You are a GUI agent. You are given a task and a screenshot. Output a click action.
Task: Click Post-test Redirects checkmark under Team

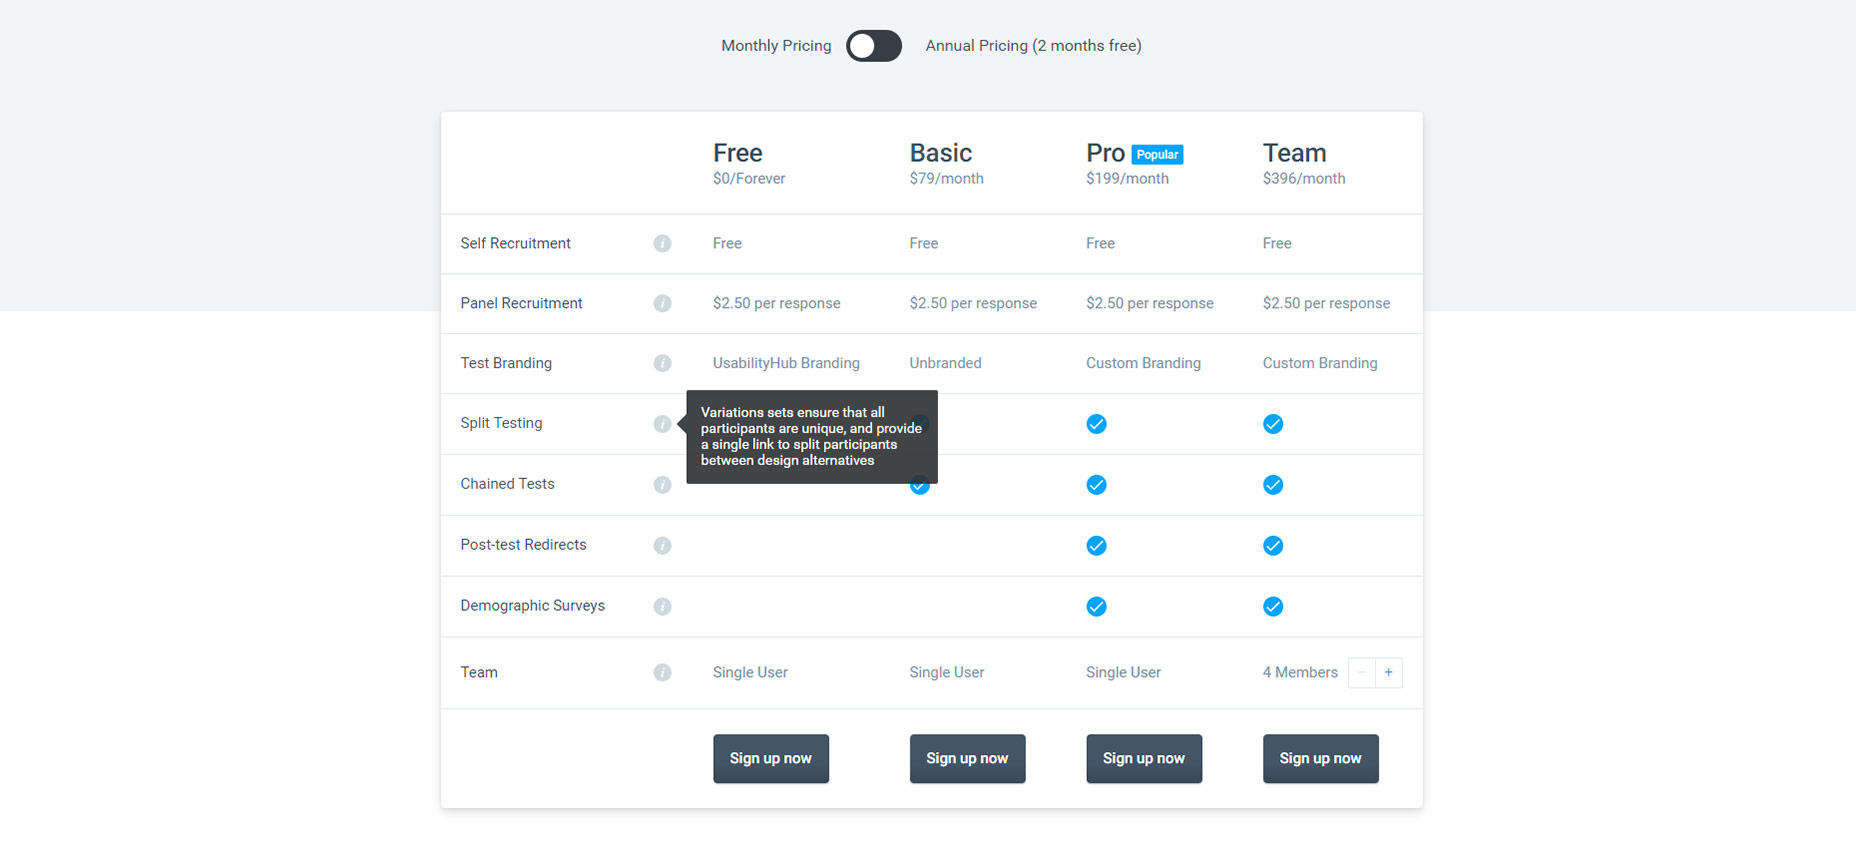tap(1273, 546)
